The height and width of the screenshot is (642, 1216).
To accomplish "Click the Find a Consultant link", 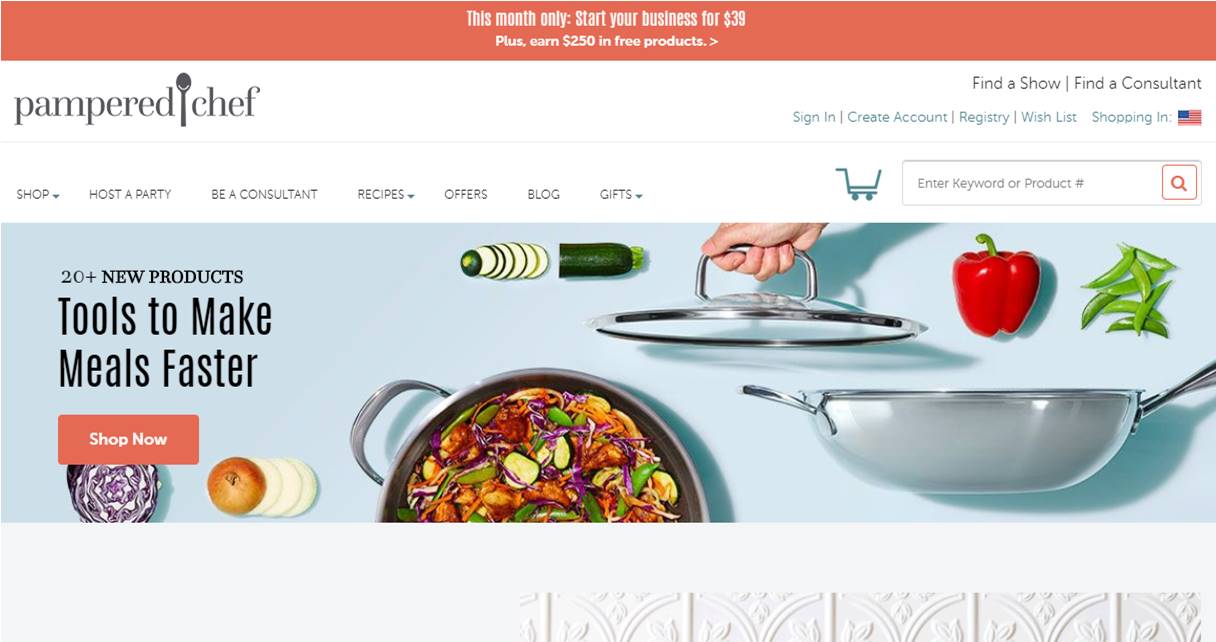I will 1138,83.
